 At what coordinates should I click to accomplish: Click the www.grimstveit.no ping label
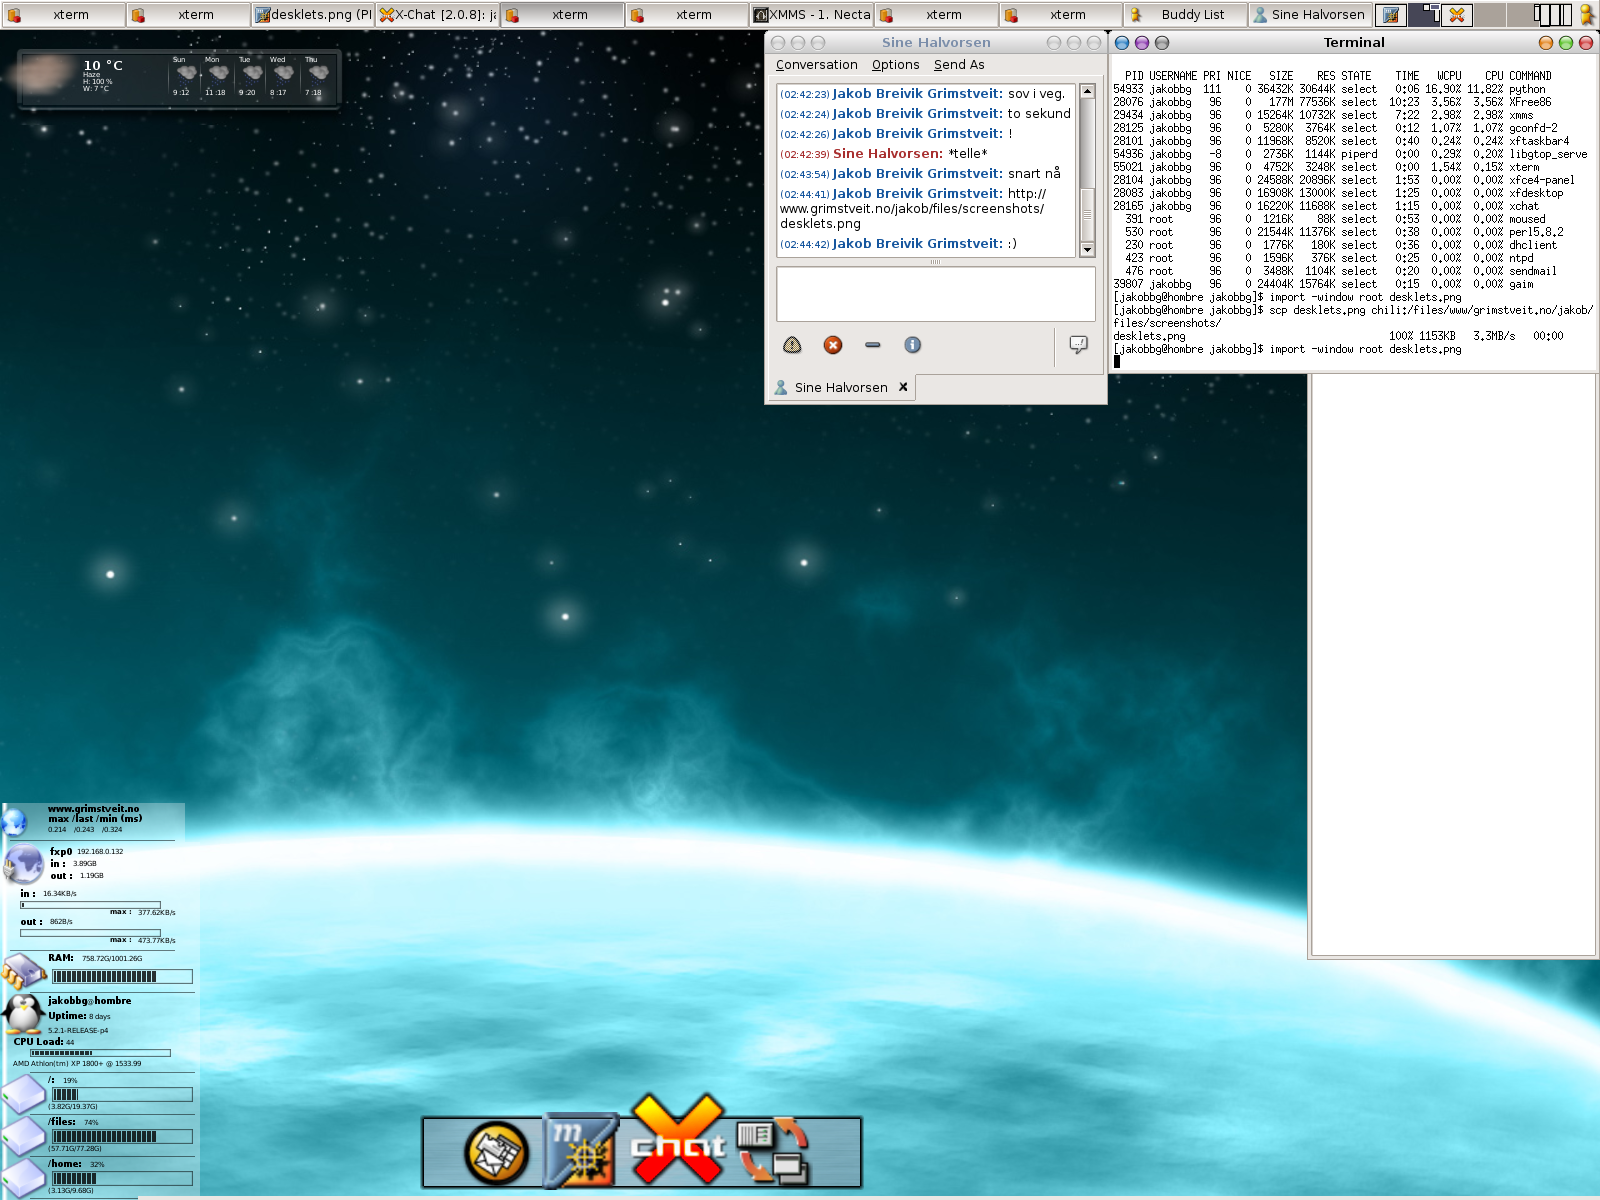(x=93, y=808)
